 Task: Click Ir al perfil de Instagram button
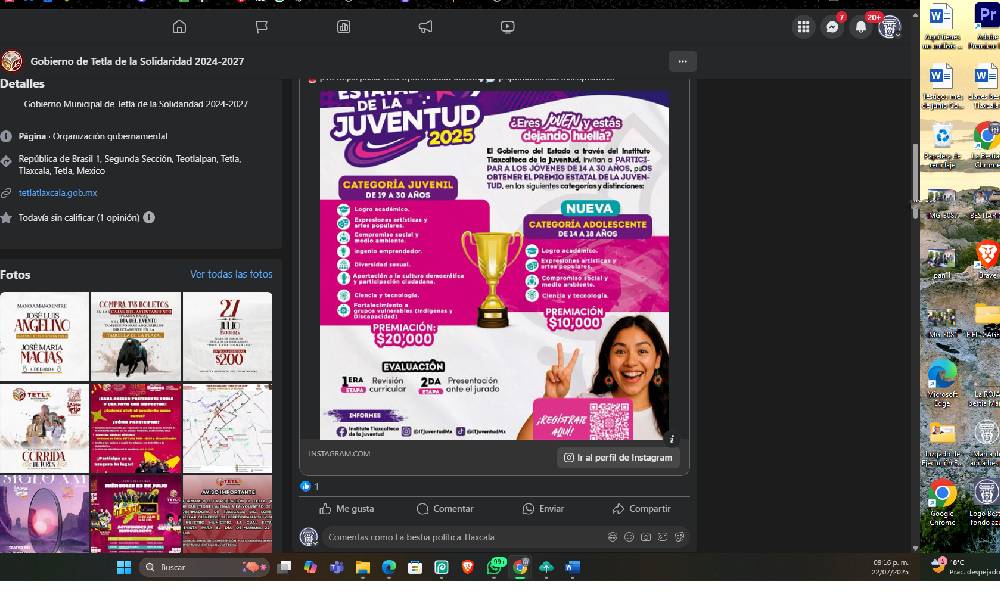pos(618,457)
